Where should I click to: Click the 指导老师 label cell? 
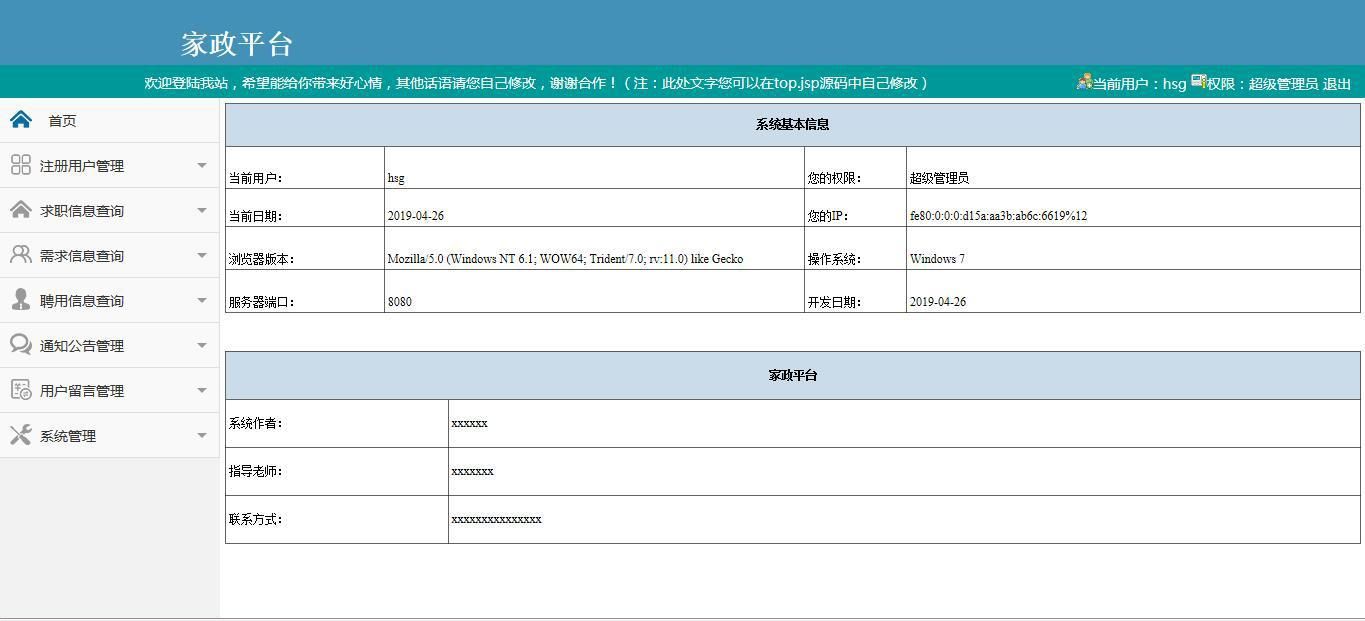(337, 471)
